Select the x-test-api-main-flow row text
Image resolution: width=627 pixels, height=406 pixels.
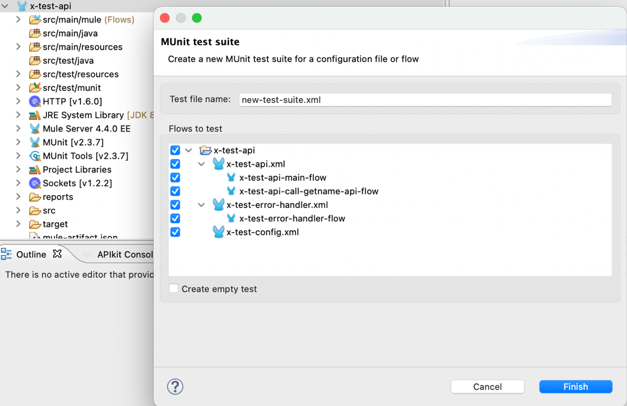click(283, 178)
